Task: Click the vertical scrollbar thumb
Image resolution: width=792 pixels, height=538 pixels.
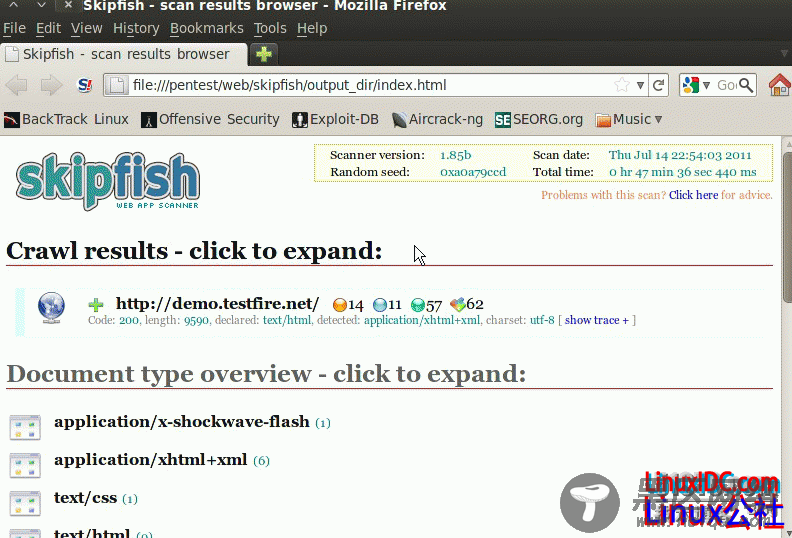Action: [787, 227]
